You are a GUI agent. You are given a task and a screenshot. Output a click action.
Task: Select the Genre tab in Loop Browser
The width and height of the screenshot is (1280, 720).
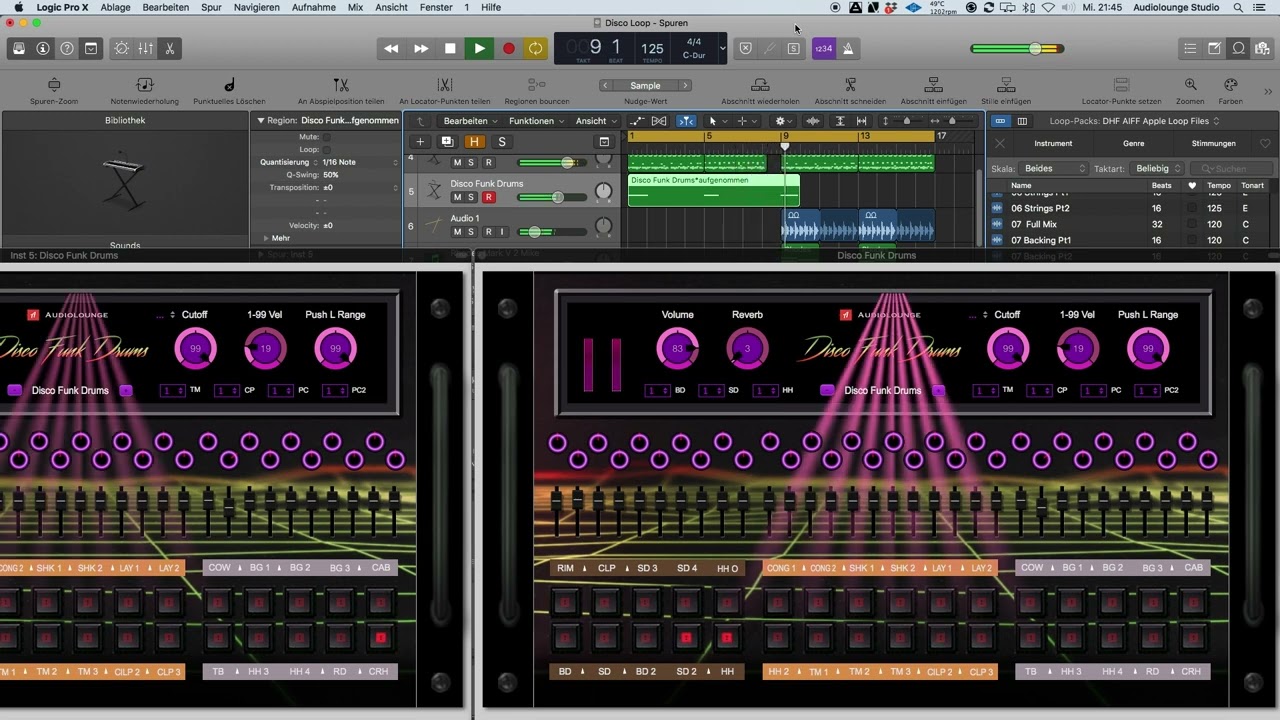(1133, 144)
